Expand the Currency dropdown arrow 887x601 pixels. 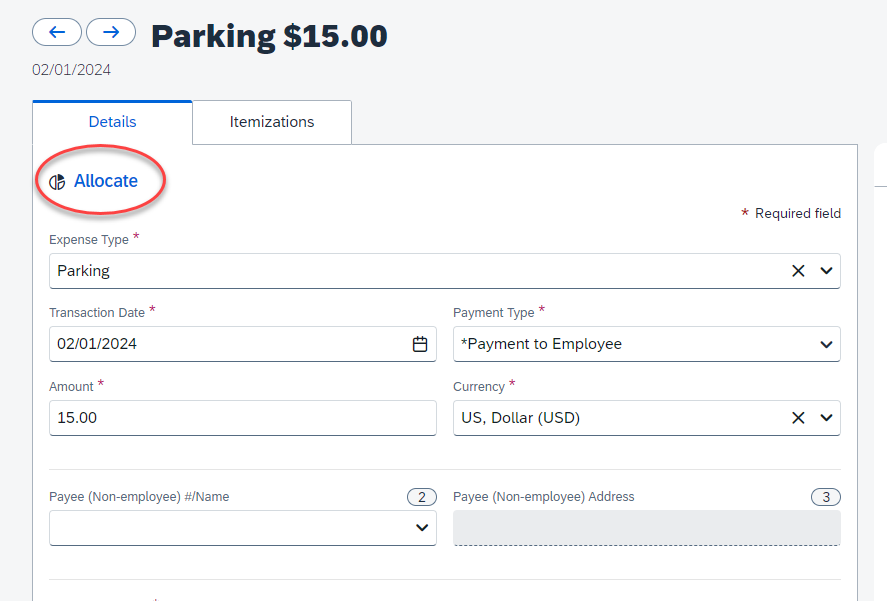point(826,418)
